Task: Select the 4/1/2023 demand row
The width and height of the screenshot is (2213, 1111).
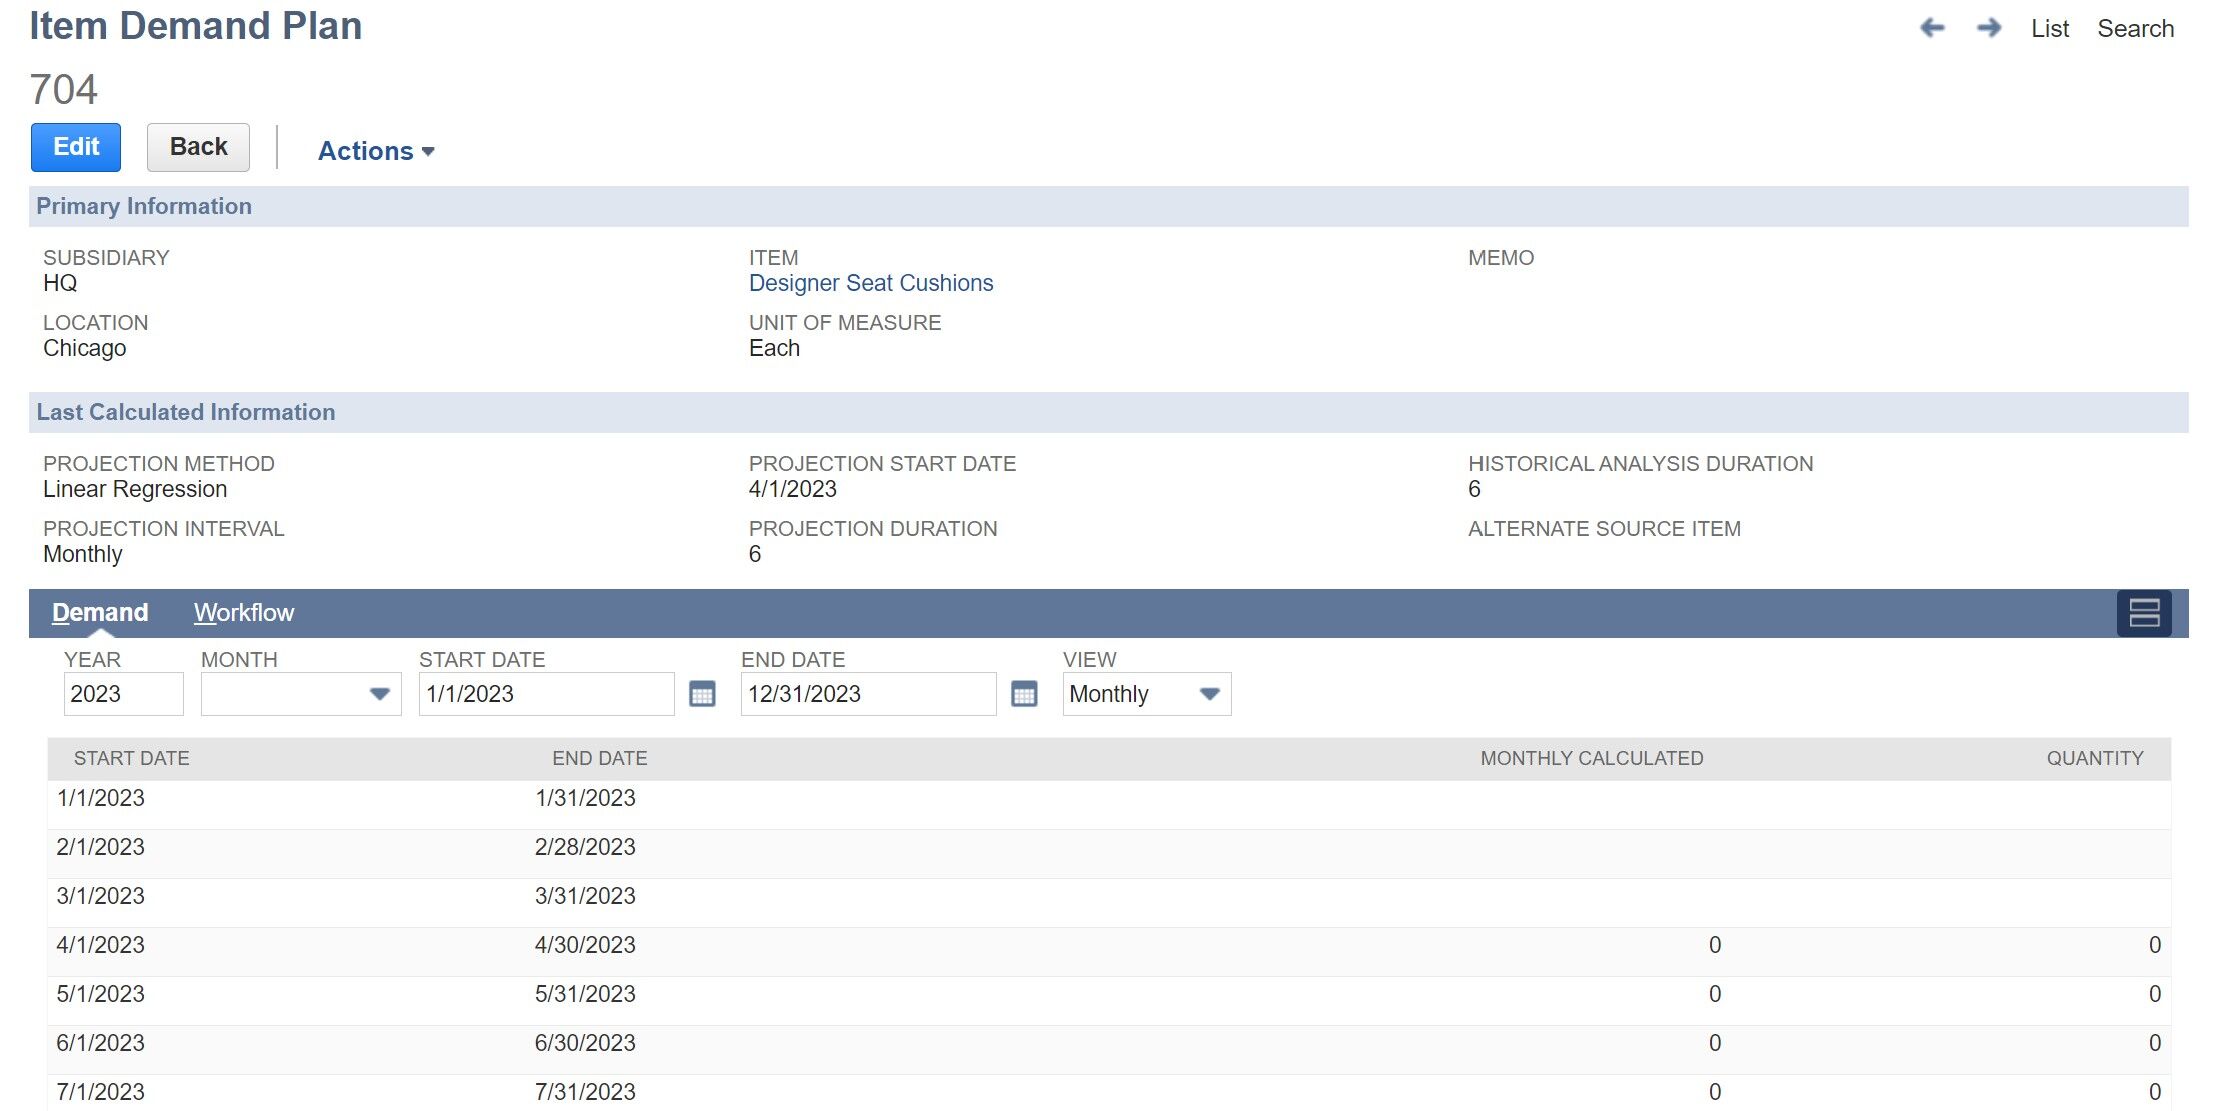Action: tap(400, 945)
